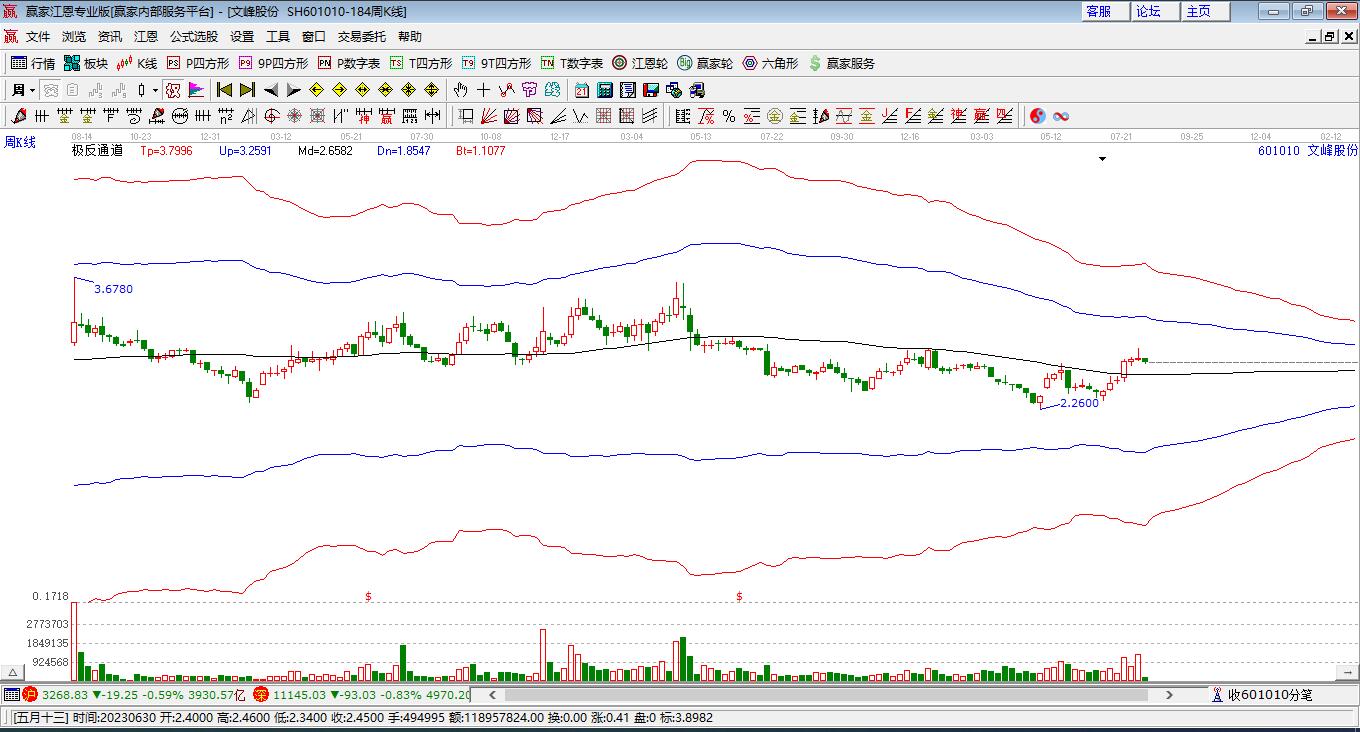
Task: Click the 论坛 forum button
Action: pyautogui.click(x=1148, y=11)
